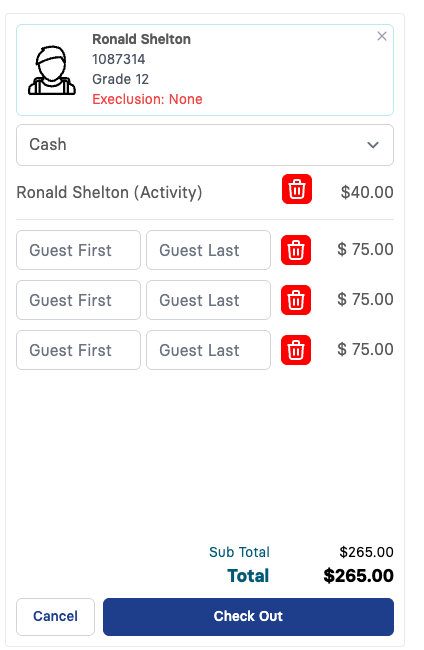Focus Guest First field in third row
This screenshot has width=424, height=650.
pos(78,350)
